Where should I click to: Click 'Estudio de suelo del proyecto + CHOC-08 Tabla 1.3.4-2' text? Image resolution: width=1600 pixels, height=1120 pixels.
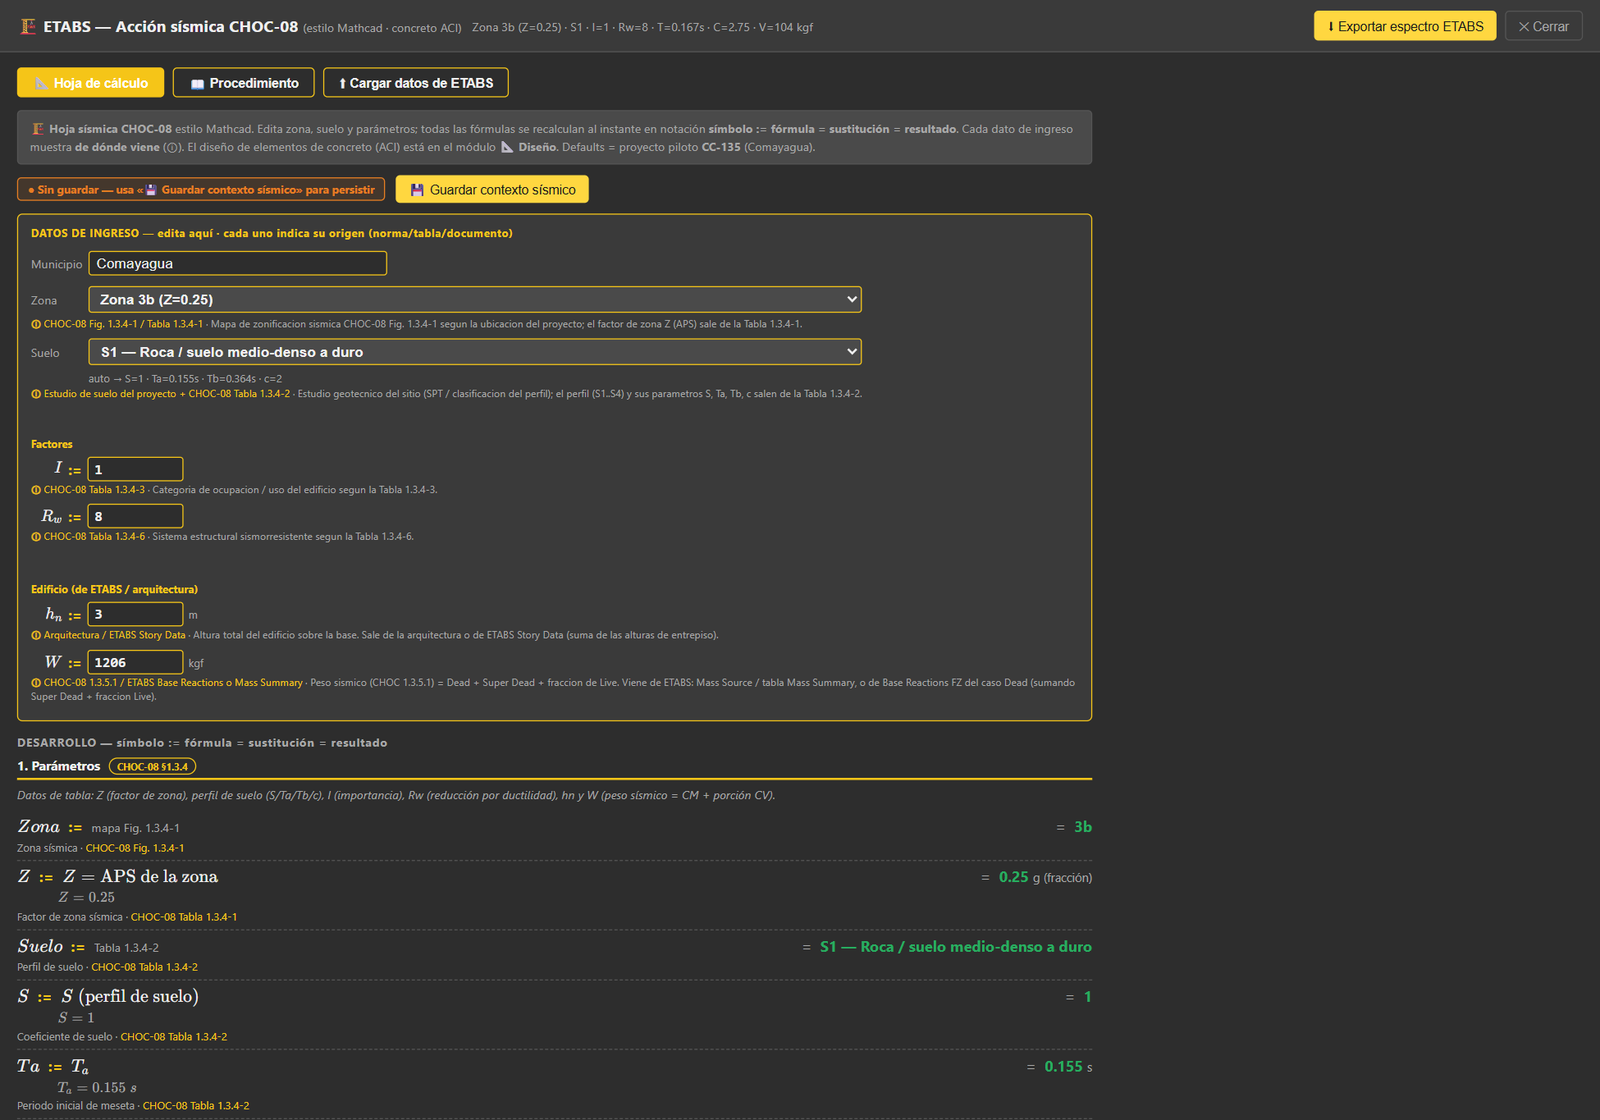click(167, 394)
